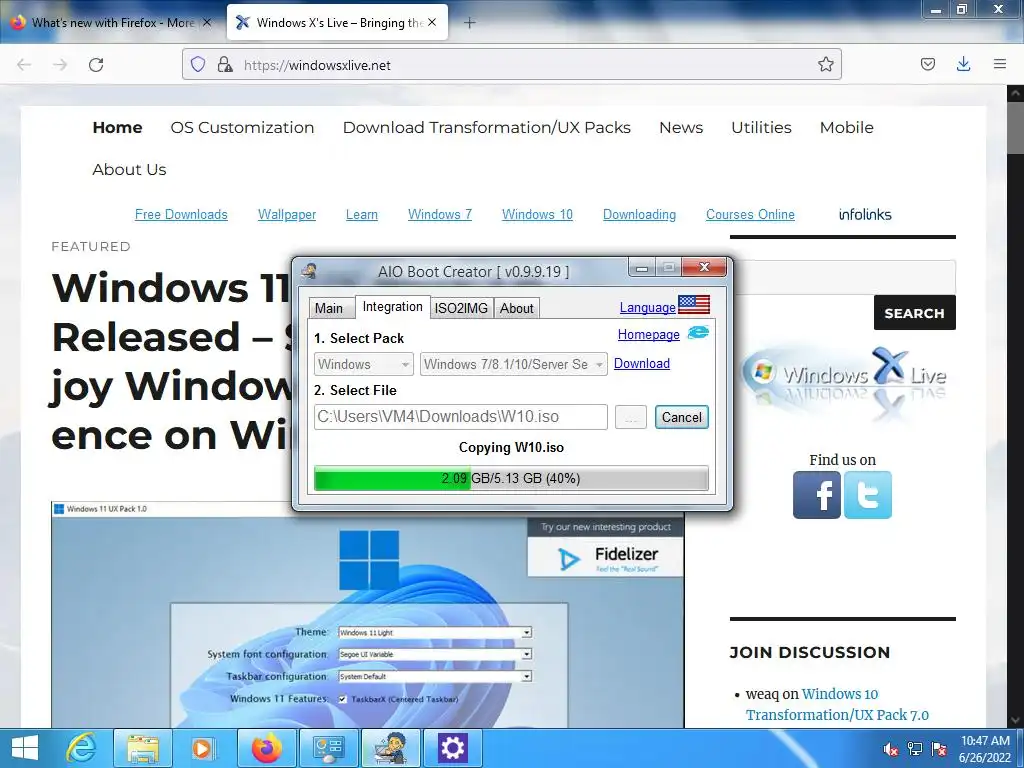The width and height of the screenshot is (1024, 768).
Task: Click the Windows 10 ad link
Action: coord(537,214)
